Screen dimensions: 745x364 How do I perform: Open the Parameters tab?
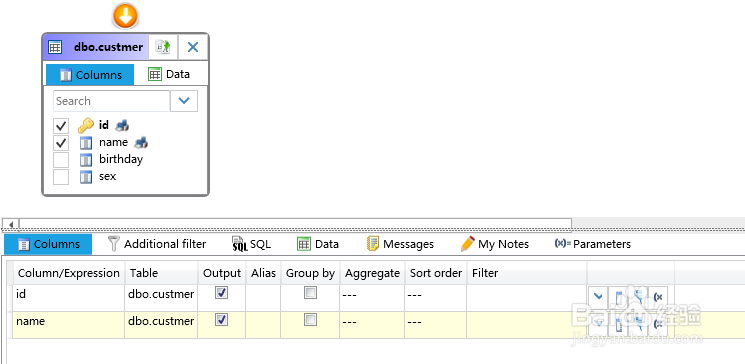pos(592,244)
